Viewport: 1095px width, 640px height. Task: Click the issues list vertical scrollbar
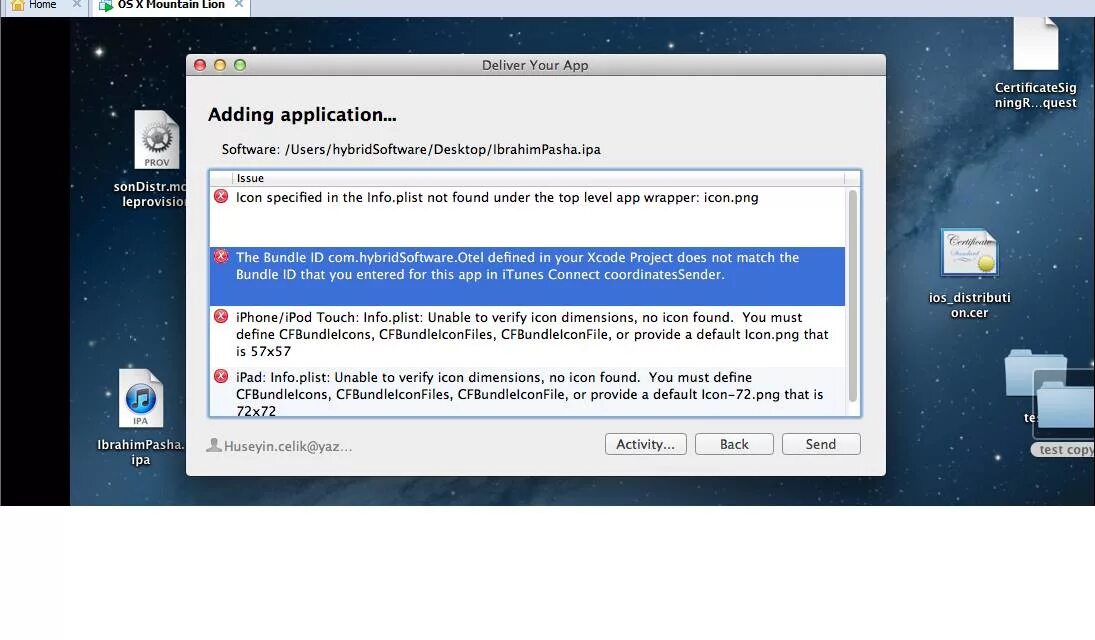point(852,296)
